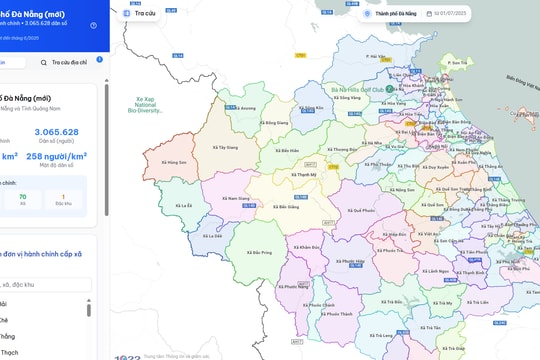
Task: Click the blue info badge near Tra cứu địa chỉ
Action: tap(100, 59)
